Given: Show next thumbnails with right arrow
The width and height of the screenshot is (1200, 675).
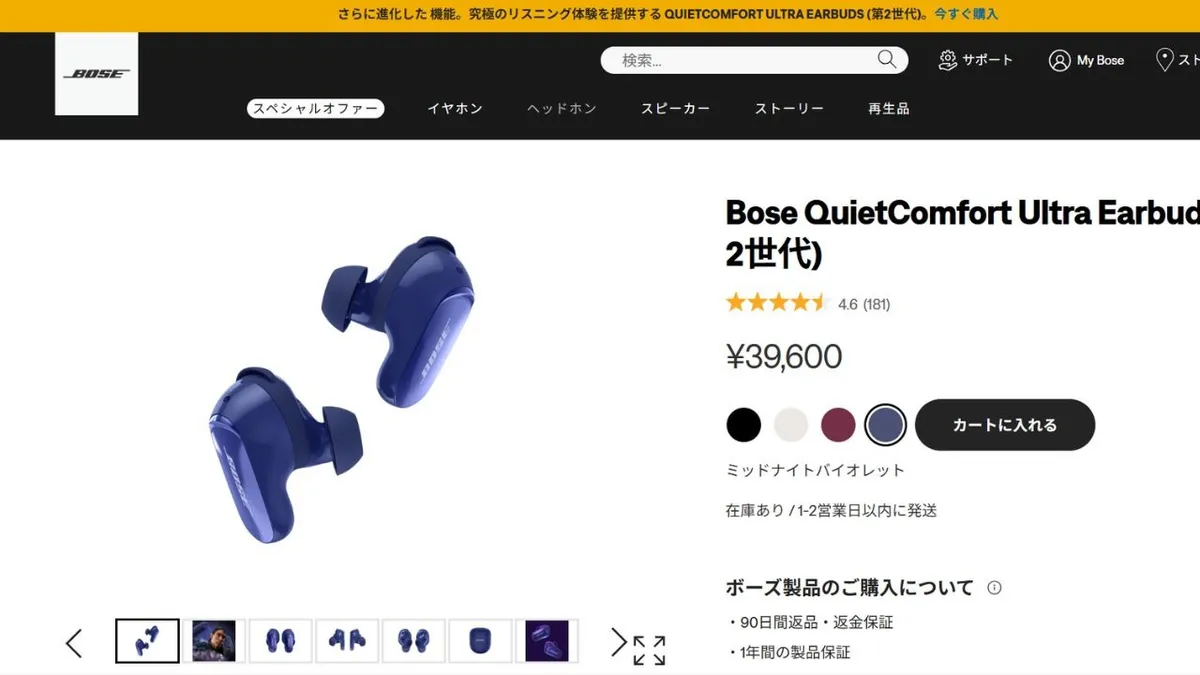Looking at the screenshot, I should [619, 642].
